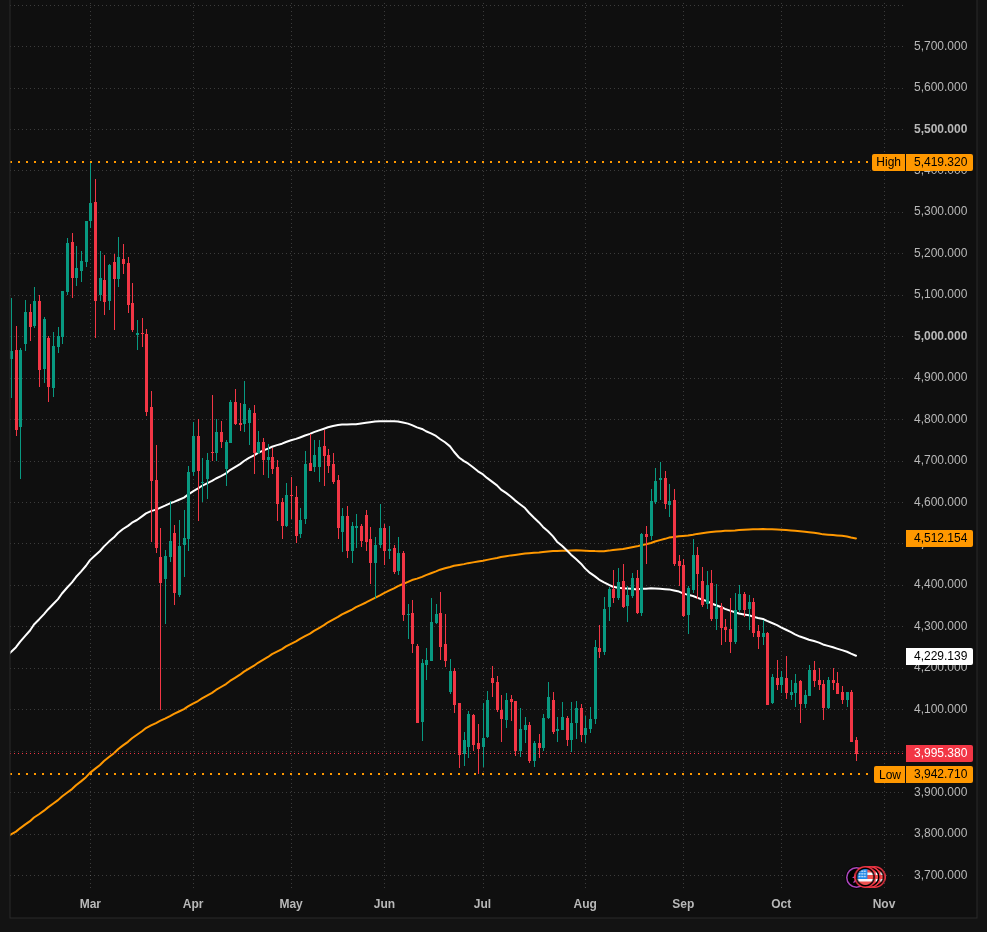The width and height of the screenshot is (987, 932).
Task: Select the Jun label on time axis
Action: tap(384, 904)
